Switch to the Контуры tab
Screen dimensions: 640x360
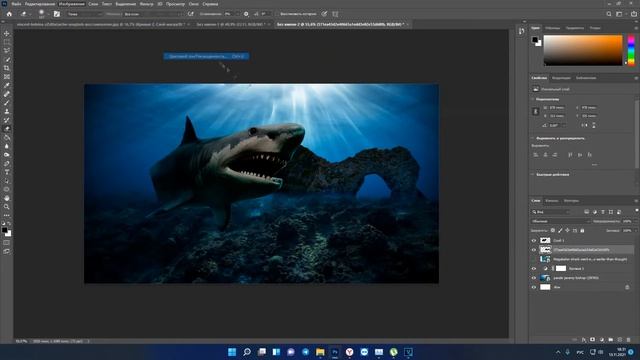click(571, 201)
